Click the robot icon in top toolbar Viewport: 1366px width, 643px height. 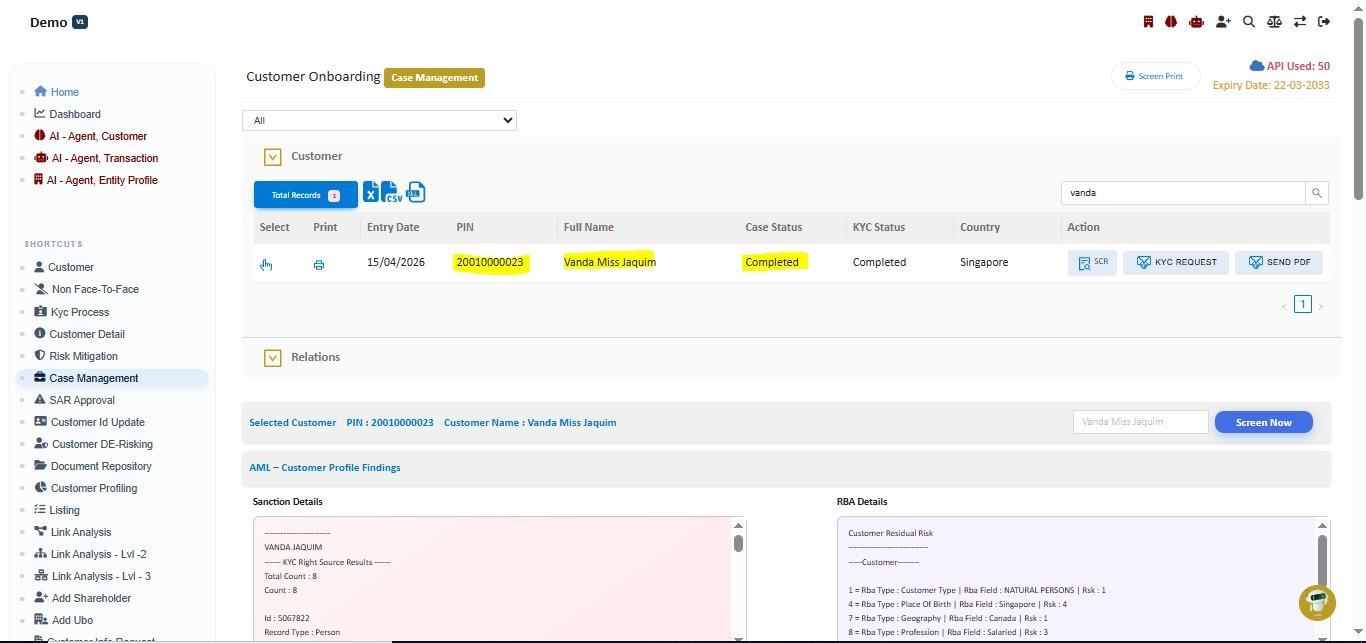[1196, 22]
